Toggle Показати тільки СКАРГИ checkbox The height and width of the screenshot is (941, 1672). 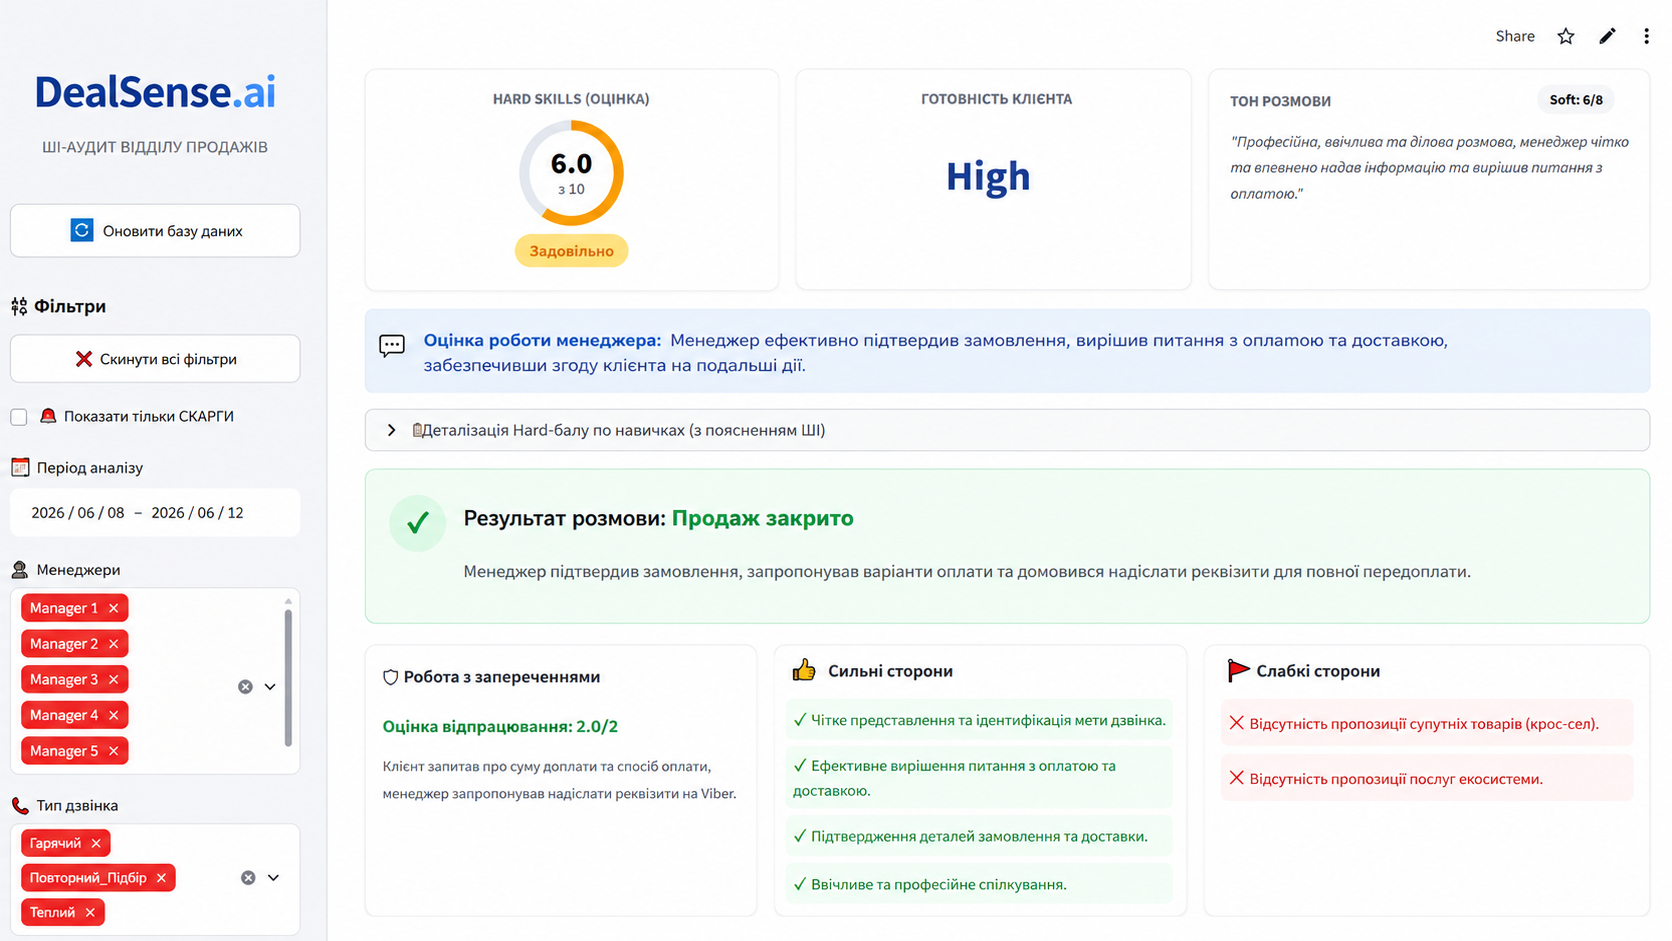pos(19,417)
